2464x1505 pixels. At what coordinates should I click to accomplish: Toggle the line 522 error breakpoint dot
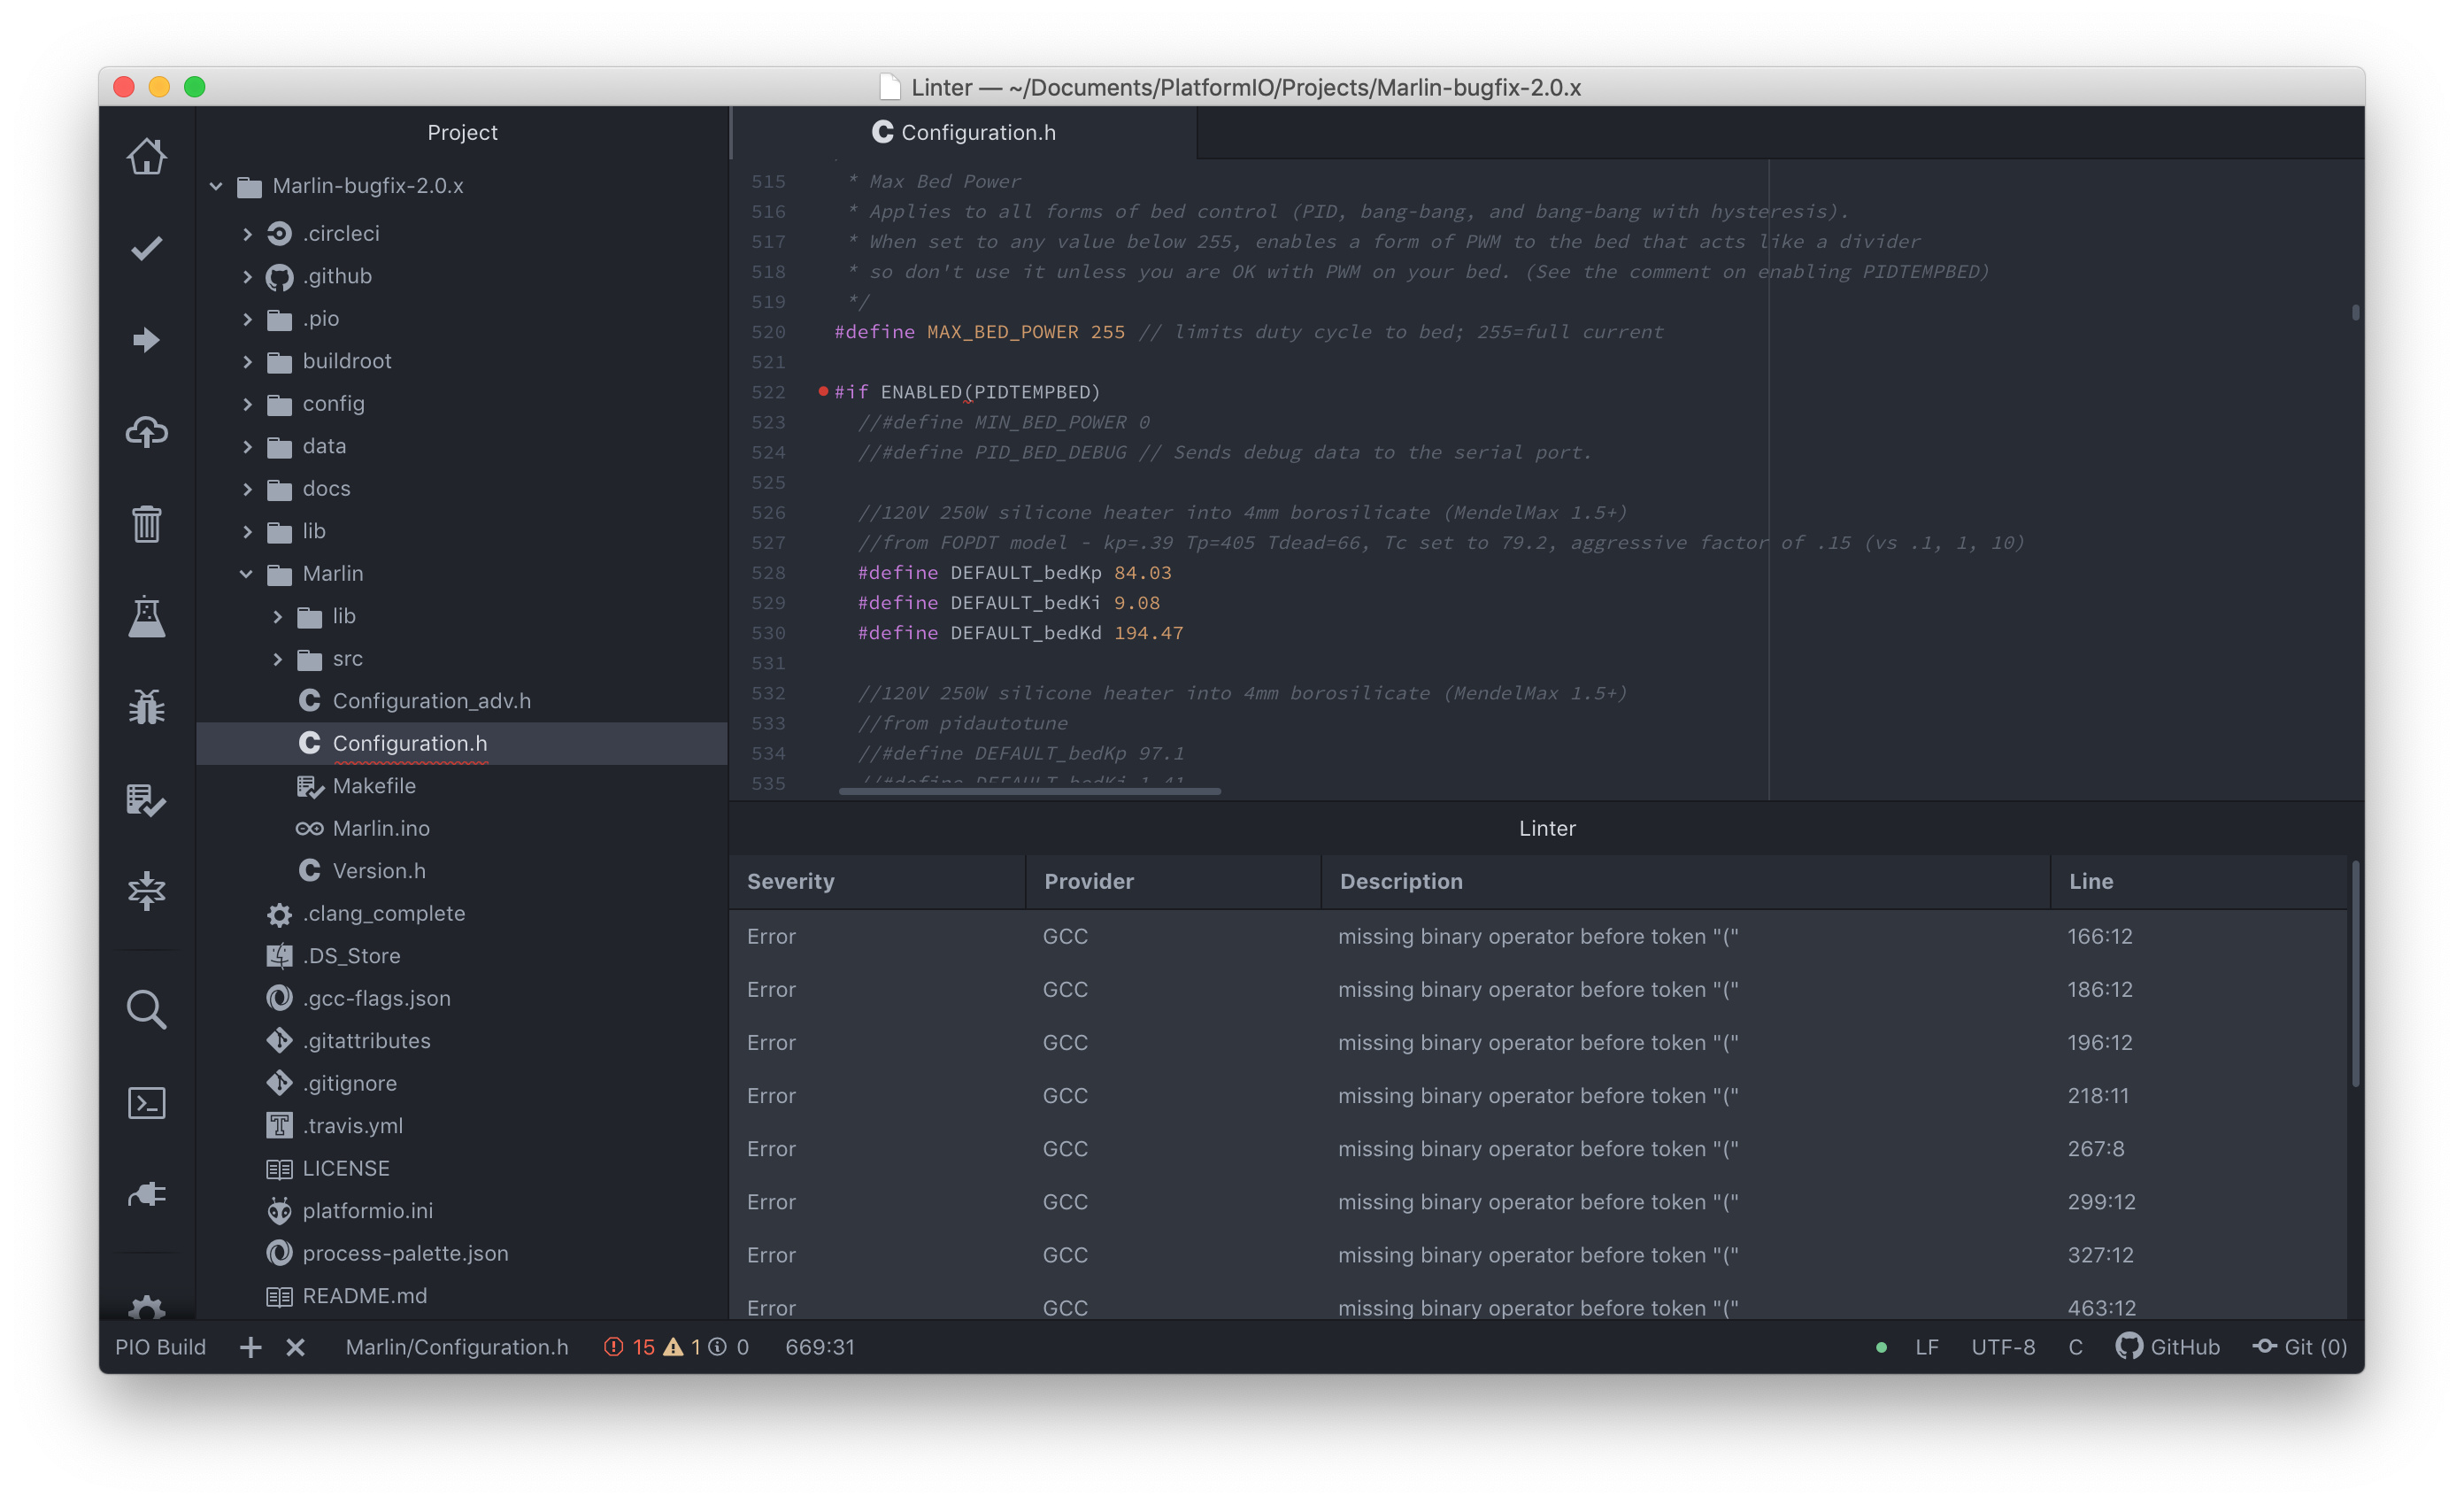(823, 391)
